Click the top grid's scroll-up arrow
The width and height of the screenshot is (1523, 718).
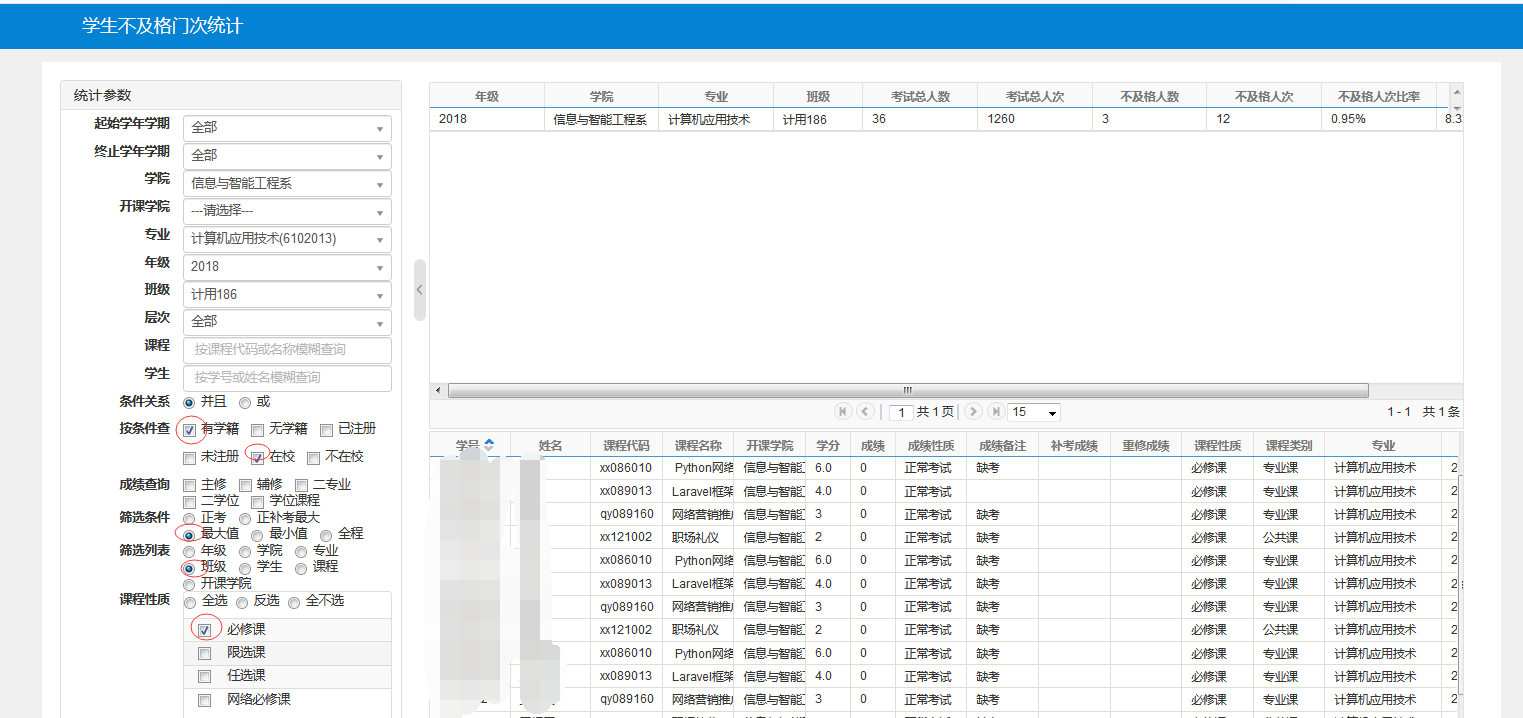[x=1456, y=90]
